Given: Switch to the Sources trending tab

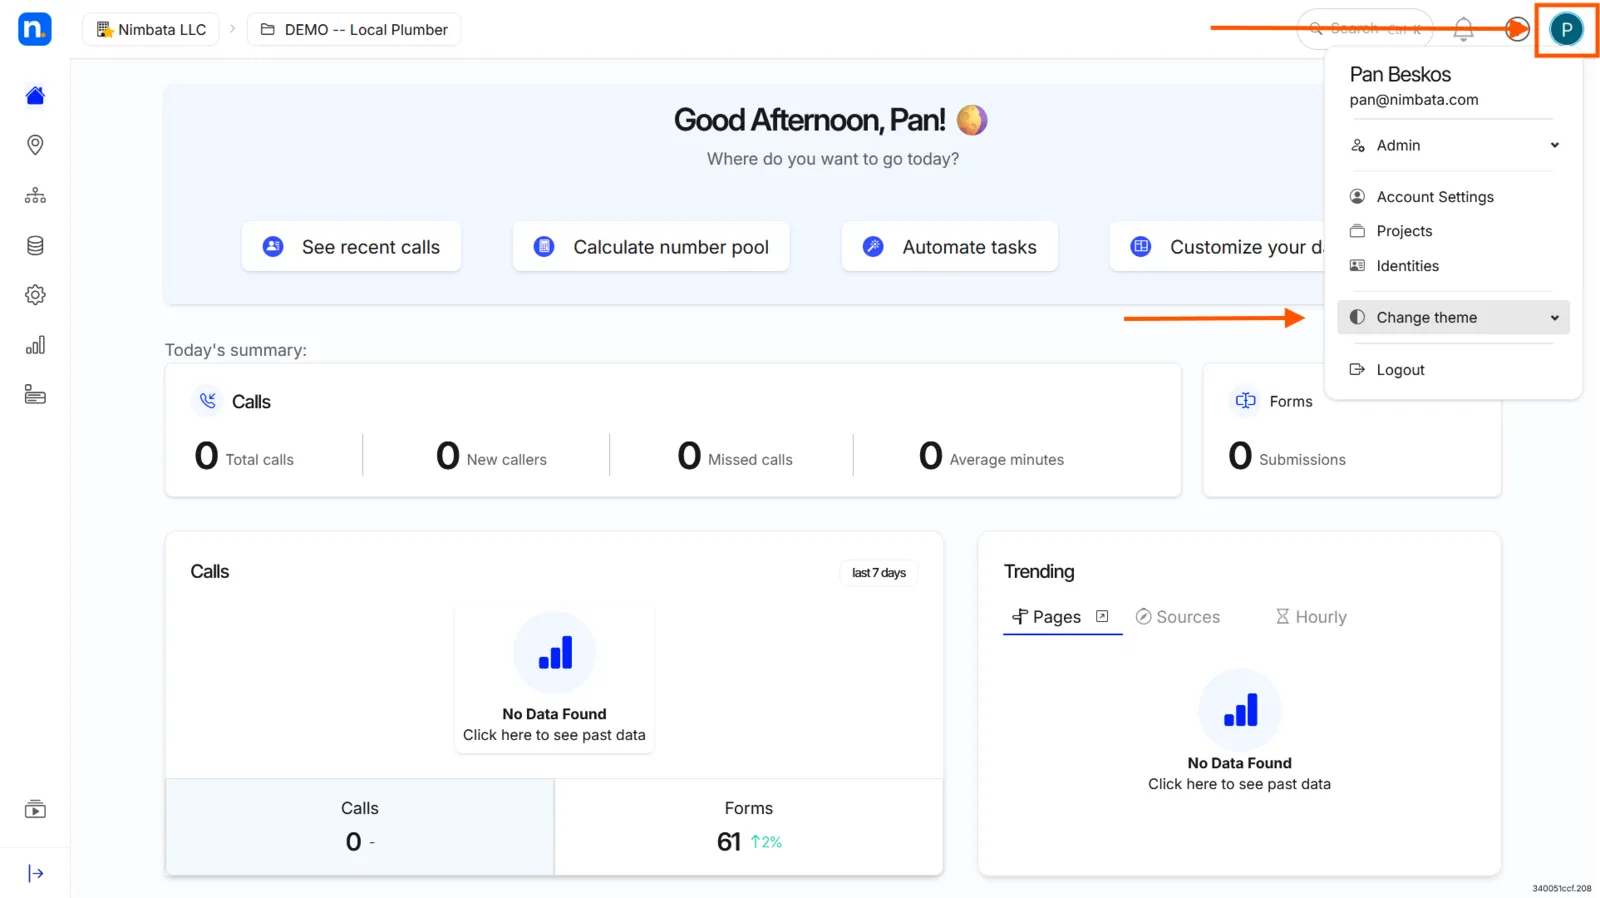Looking at the screenshot, I should [x=1178, y=617].
